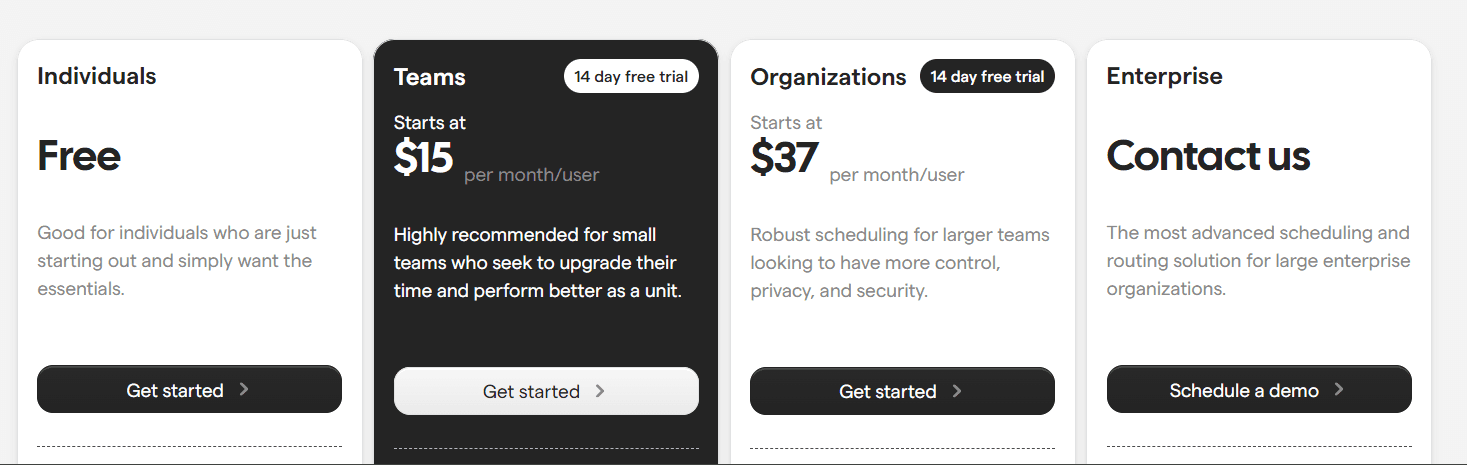Screen dimensions: 1467x465
Task: Start the Teams plan with Get started
Action: click(545, 391)
